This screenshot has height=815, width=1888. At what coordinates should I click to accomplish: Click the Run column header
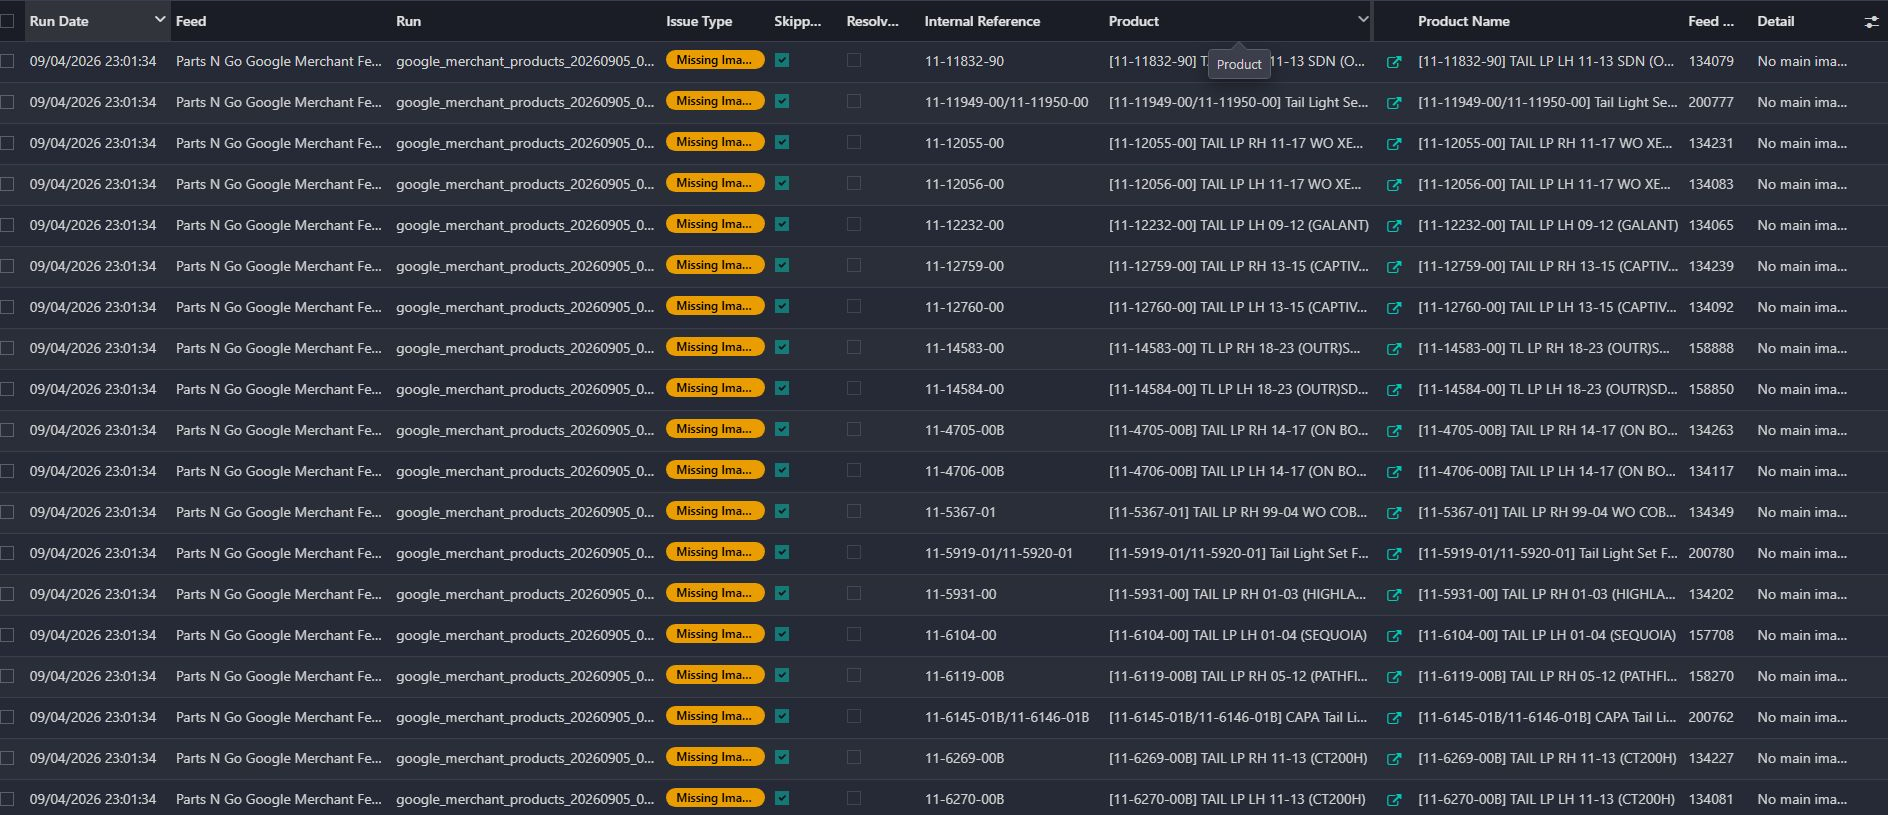(x=408, y=21)
